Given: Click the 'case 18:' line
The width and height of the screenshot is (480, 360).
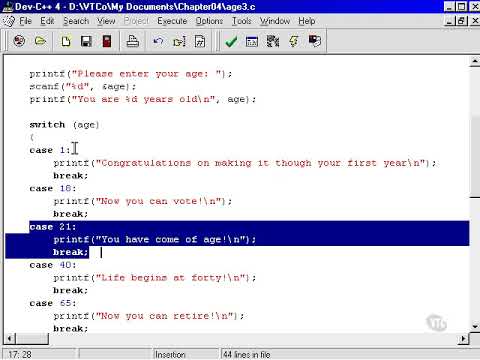Looking at the screenshot, I should point(53,188).
